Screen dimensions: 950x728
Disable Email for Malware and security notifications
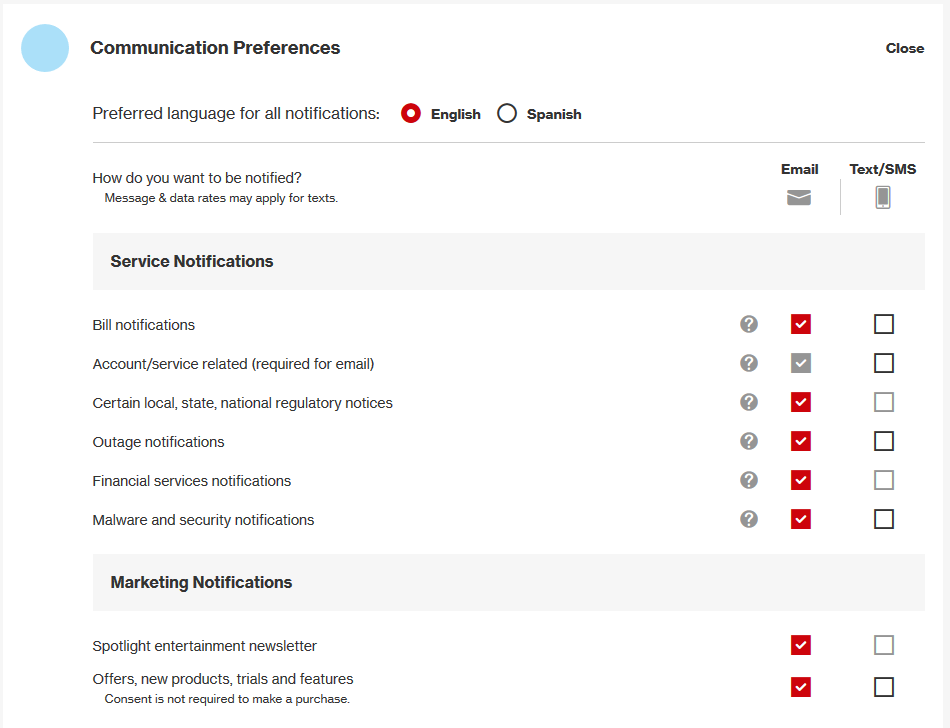800,519
